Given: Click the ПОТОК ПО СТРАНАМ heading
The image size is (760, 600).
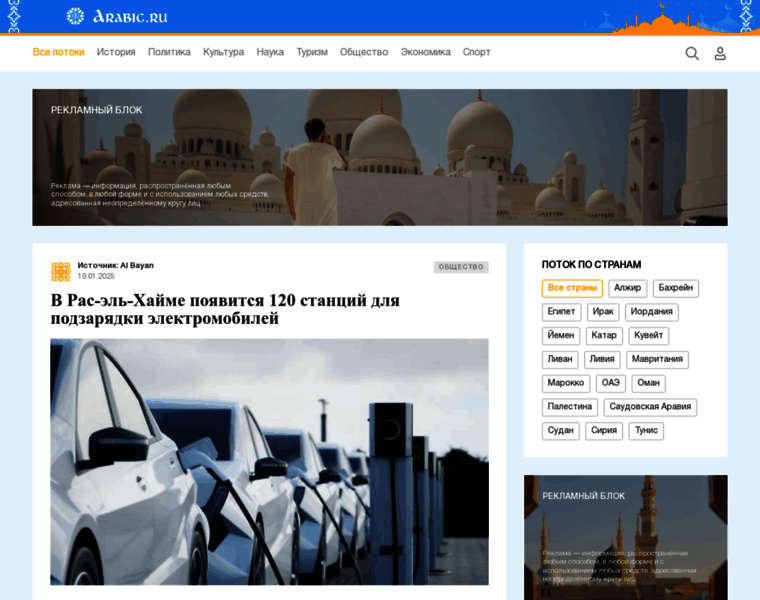Looking at the screenshot, I should (591, 265).
